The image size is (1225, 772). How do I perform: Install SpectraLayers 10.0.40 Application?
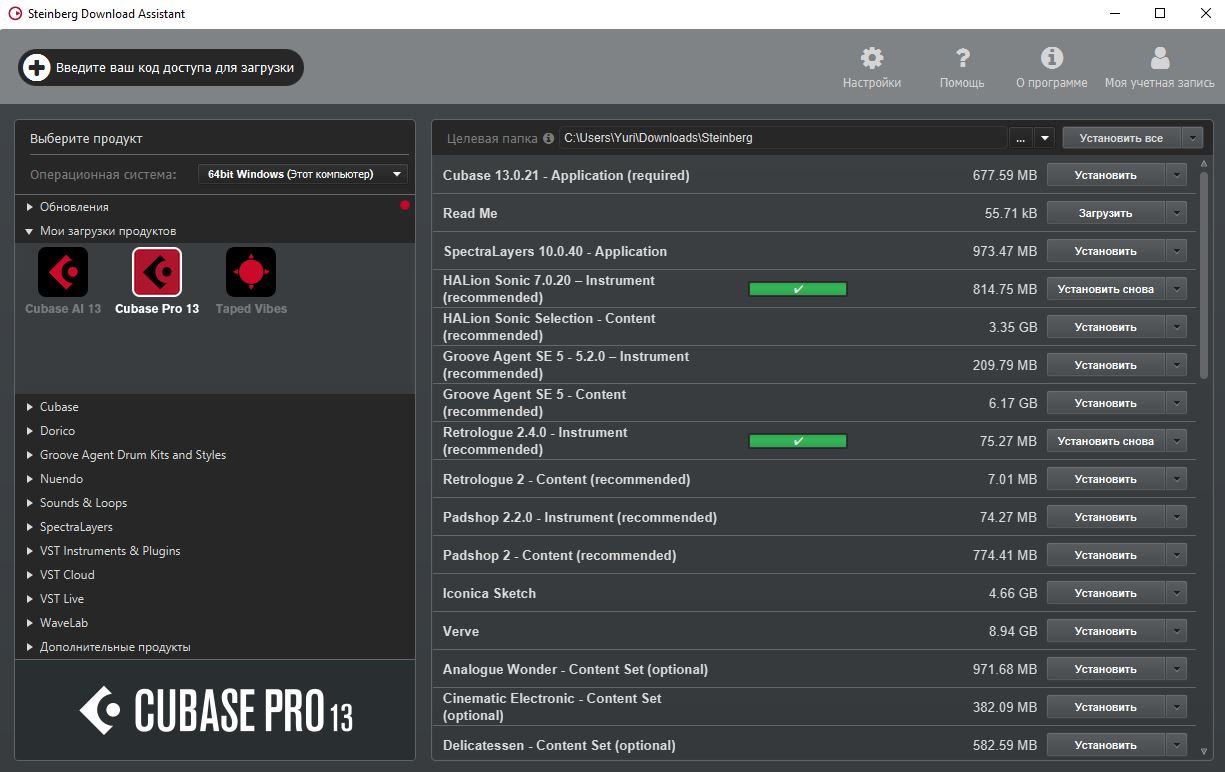(1106, 251)
